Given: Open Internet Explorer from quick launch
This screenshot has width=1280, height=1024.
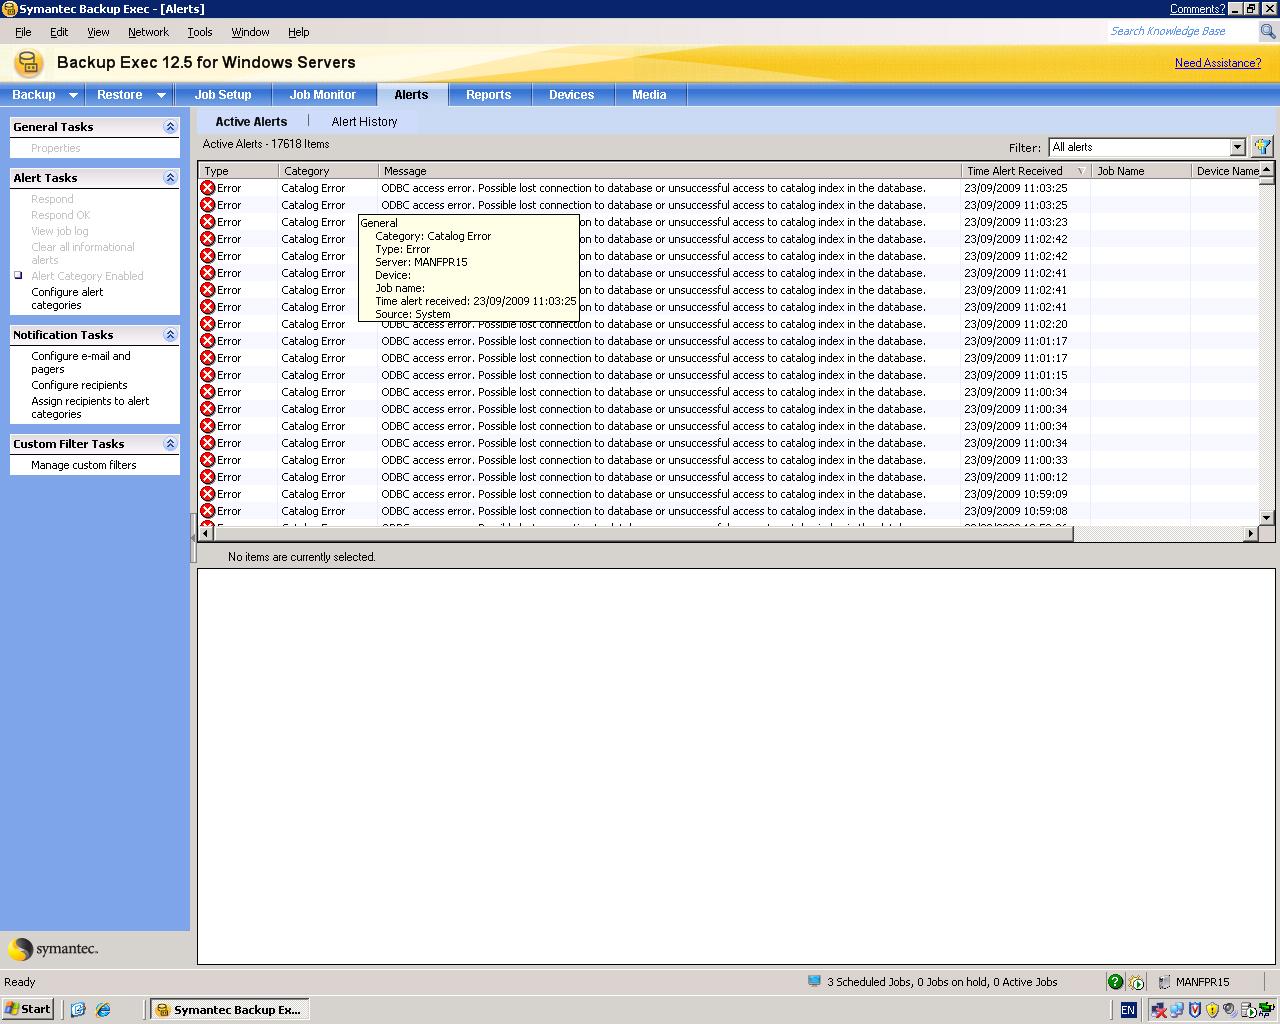Looking at the screenshot, I should [103, 1009].
